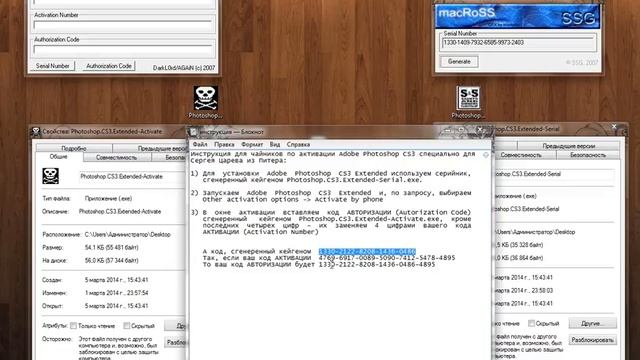Click 'Приложение (exe)' in Activate properties
The height and width of the screenshot is (360, 640).
point(108,198)
